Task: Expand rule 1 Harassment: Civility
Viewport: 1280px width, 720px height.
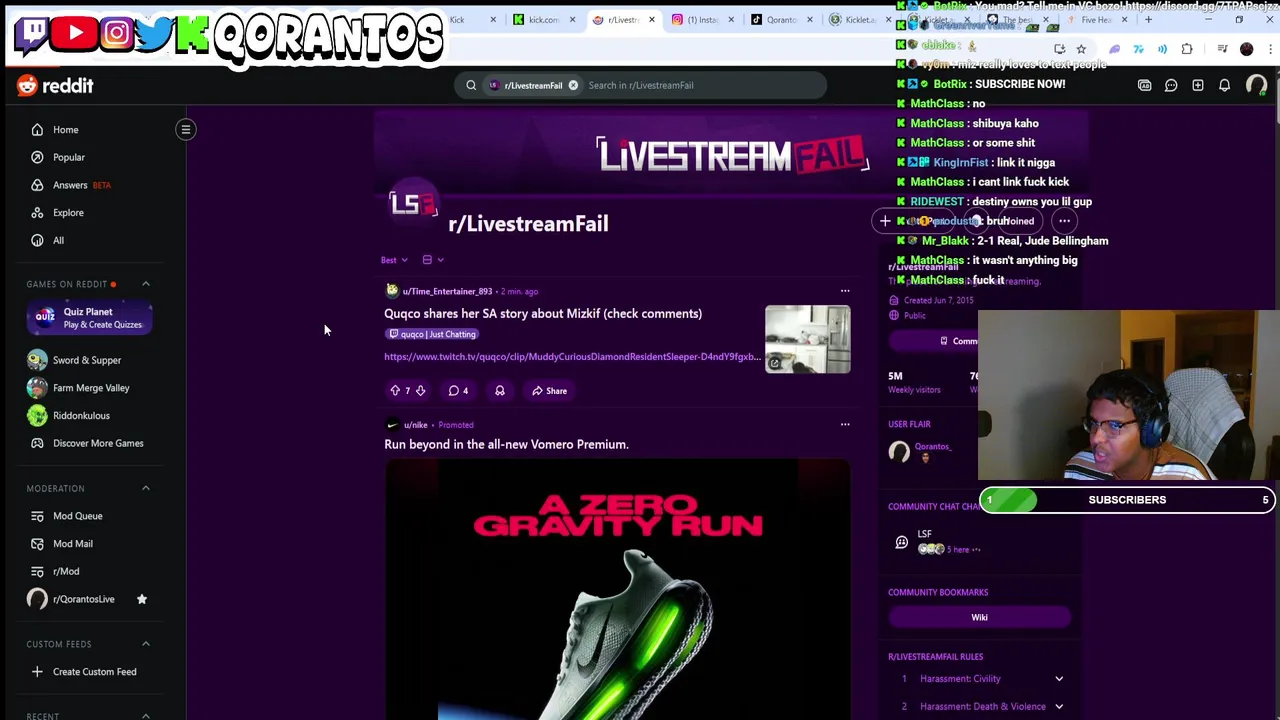Action: point(1059,679)
